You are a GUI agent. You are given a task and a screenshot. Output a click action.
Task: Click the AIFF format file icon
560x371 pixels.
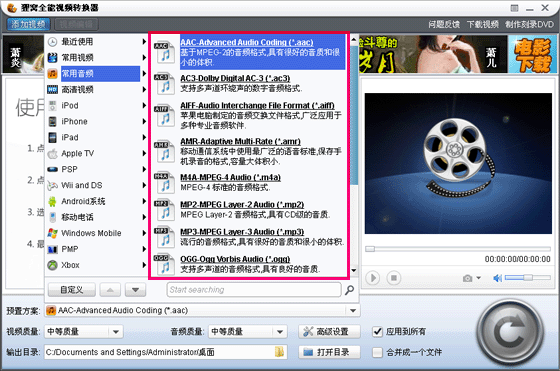pos(164,115)
